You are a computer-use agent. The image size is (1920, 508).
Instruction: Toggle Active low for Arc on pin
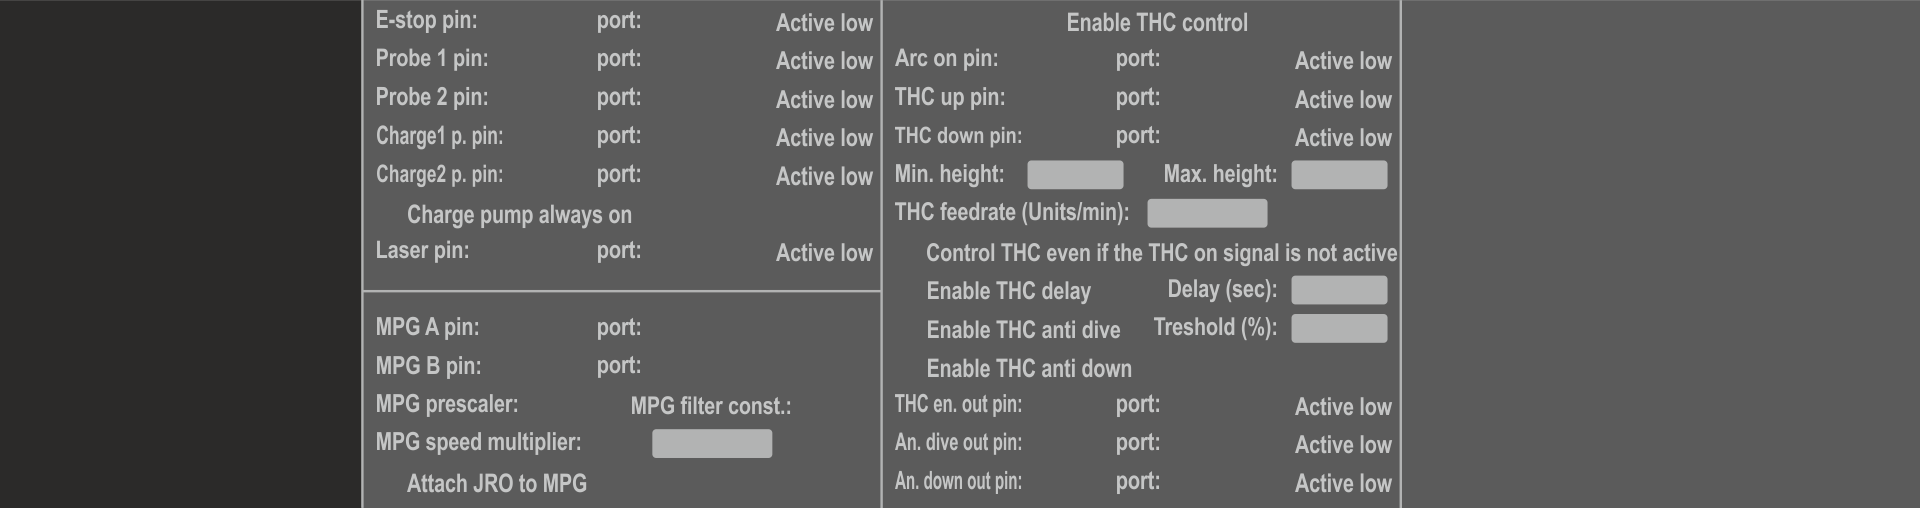point(1342,61)
